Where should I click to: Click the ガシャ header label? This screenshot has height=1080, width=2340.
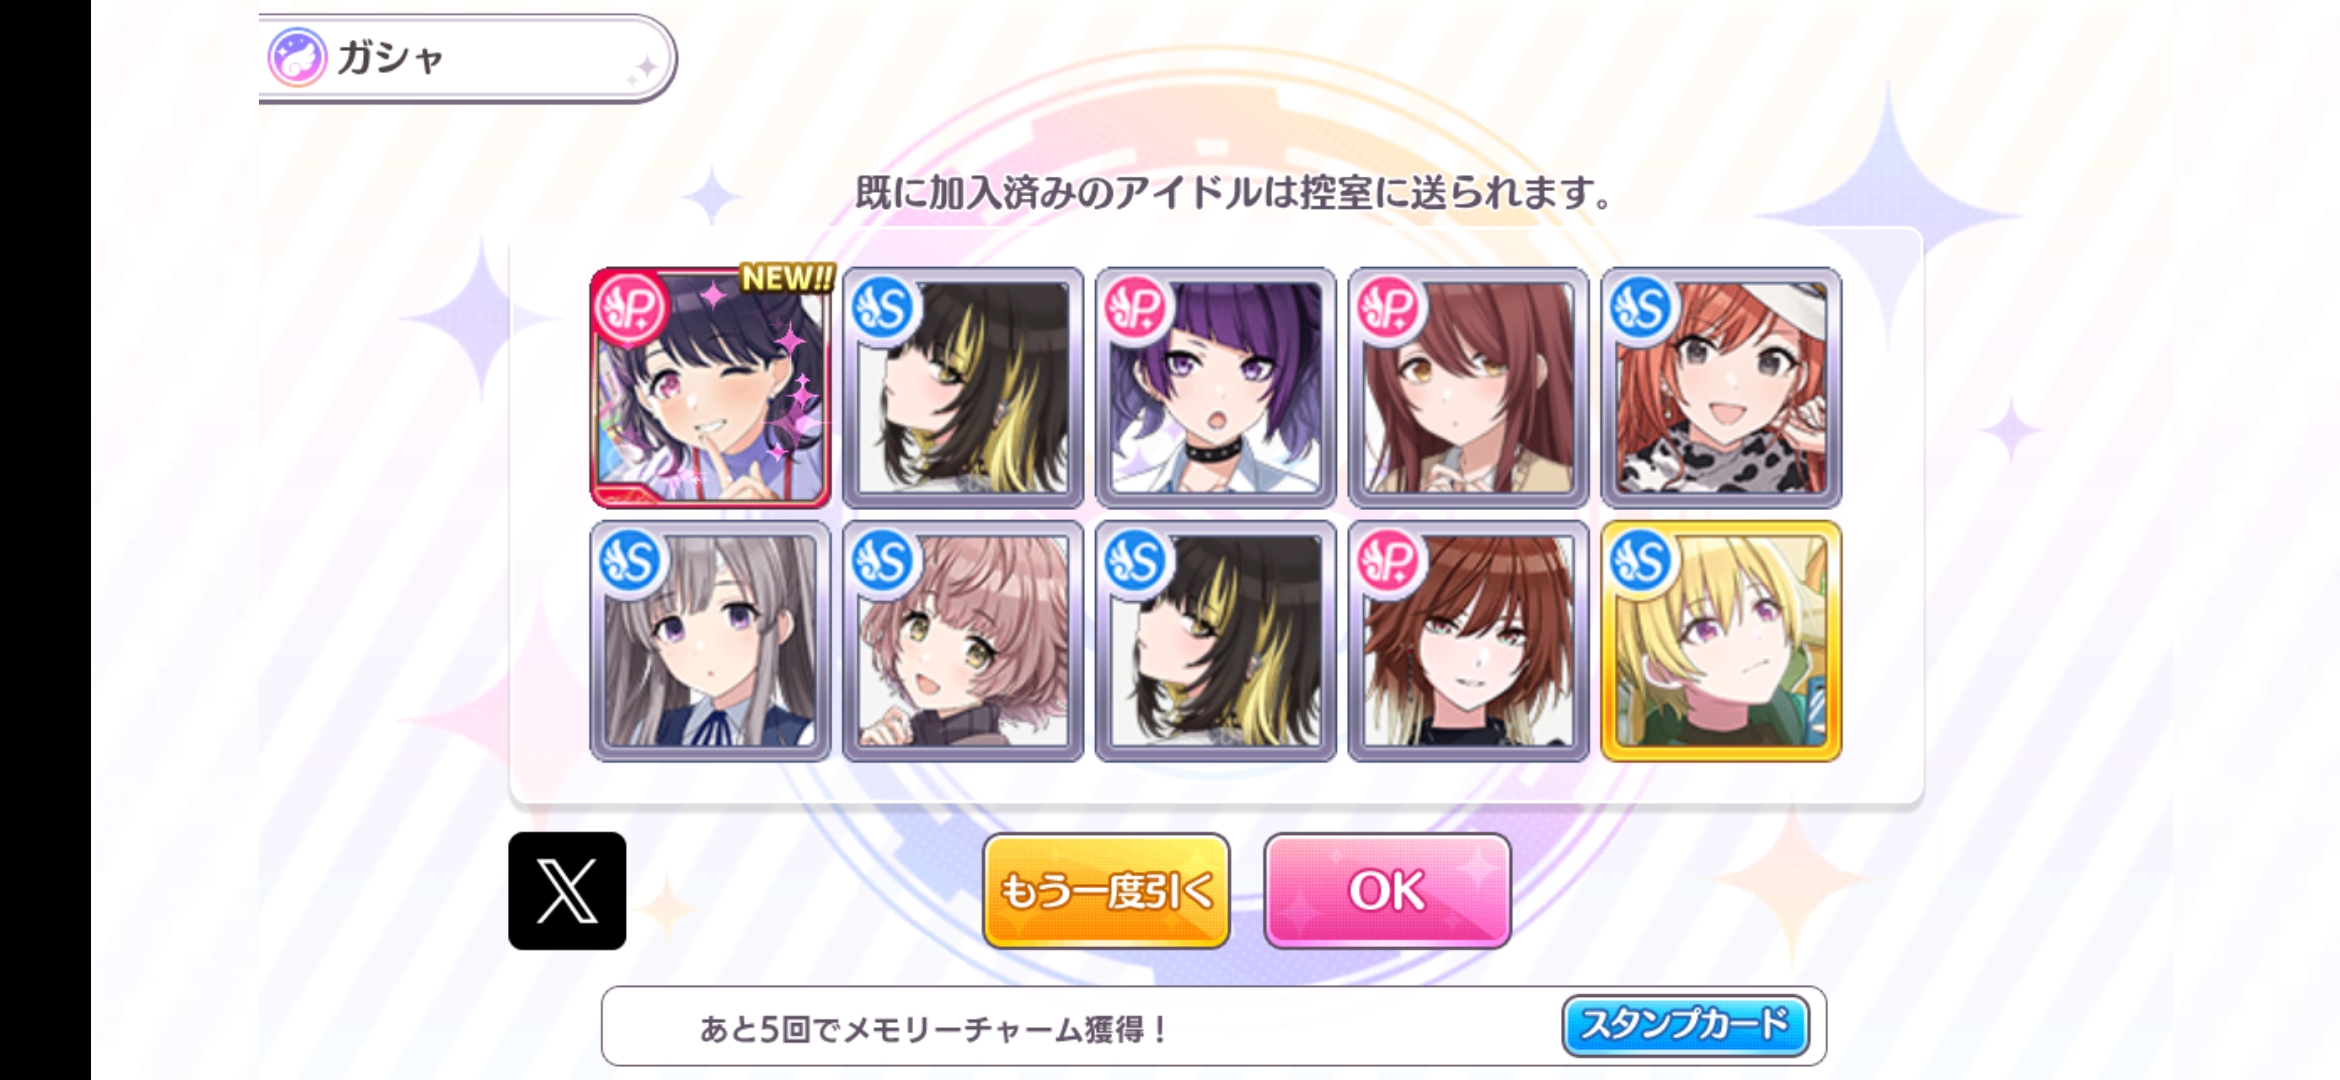(390, 58)
